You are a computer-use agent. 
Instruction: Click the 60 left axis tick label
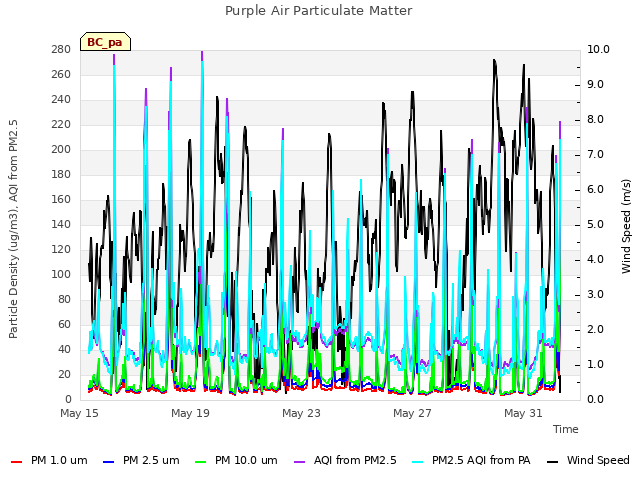[64, 324]
